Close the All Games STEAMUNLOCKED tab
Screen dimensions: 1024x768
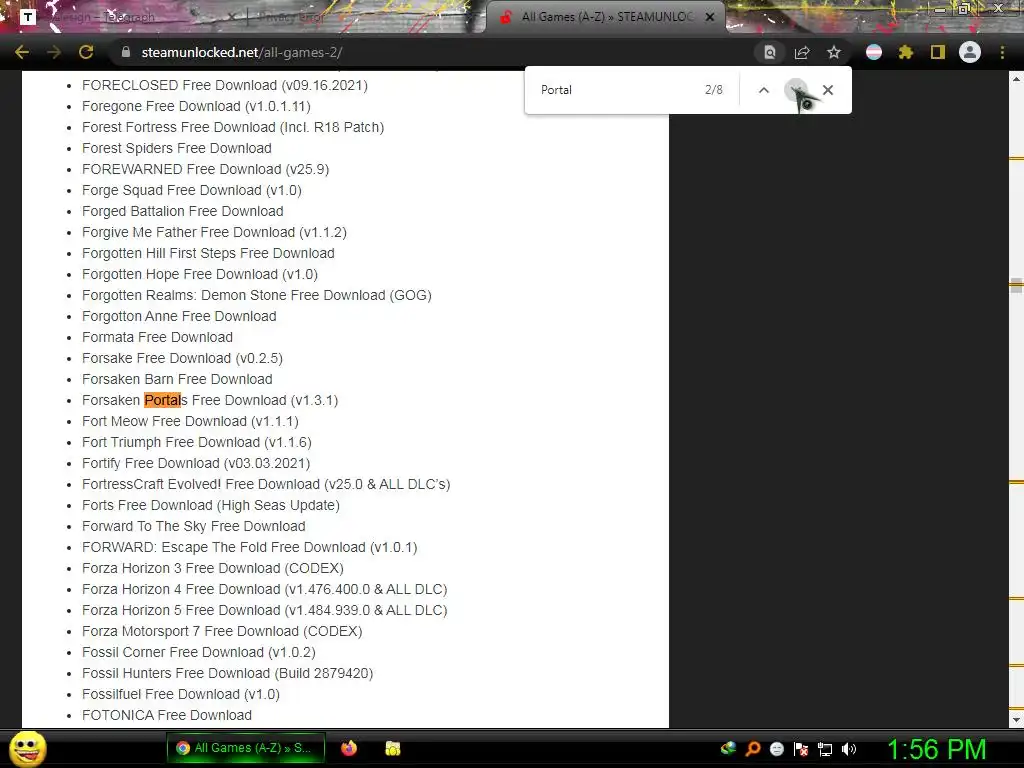[710, 17]
